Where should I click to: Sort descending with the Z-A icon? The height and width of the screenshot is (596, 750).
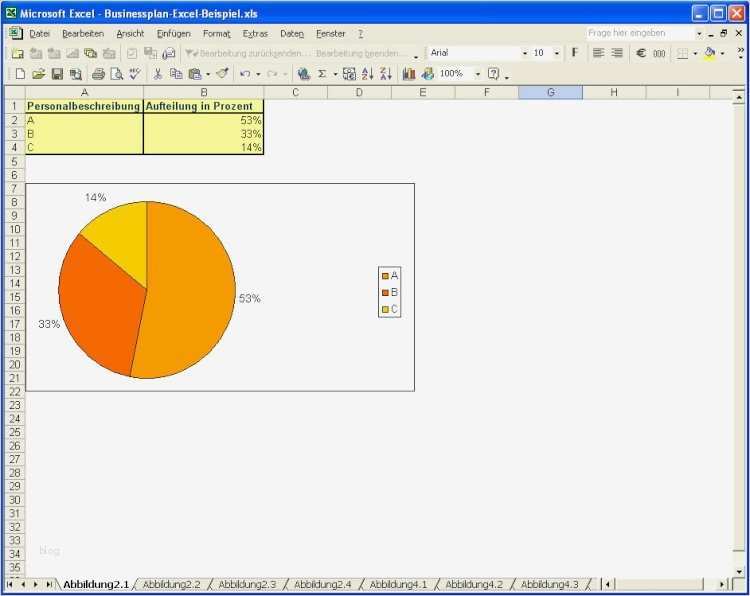[386, 74]
